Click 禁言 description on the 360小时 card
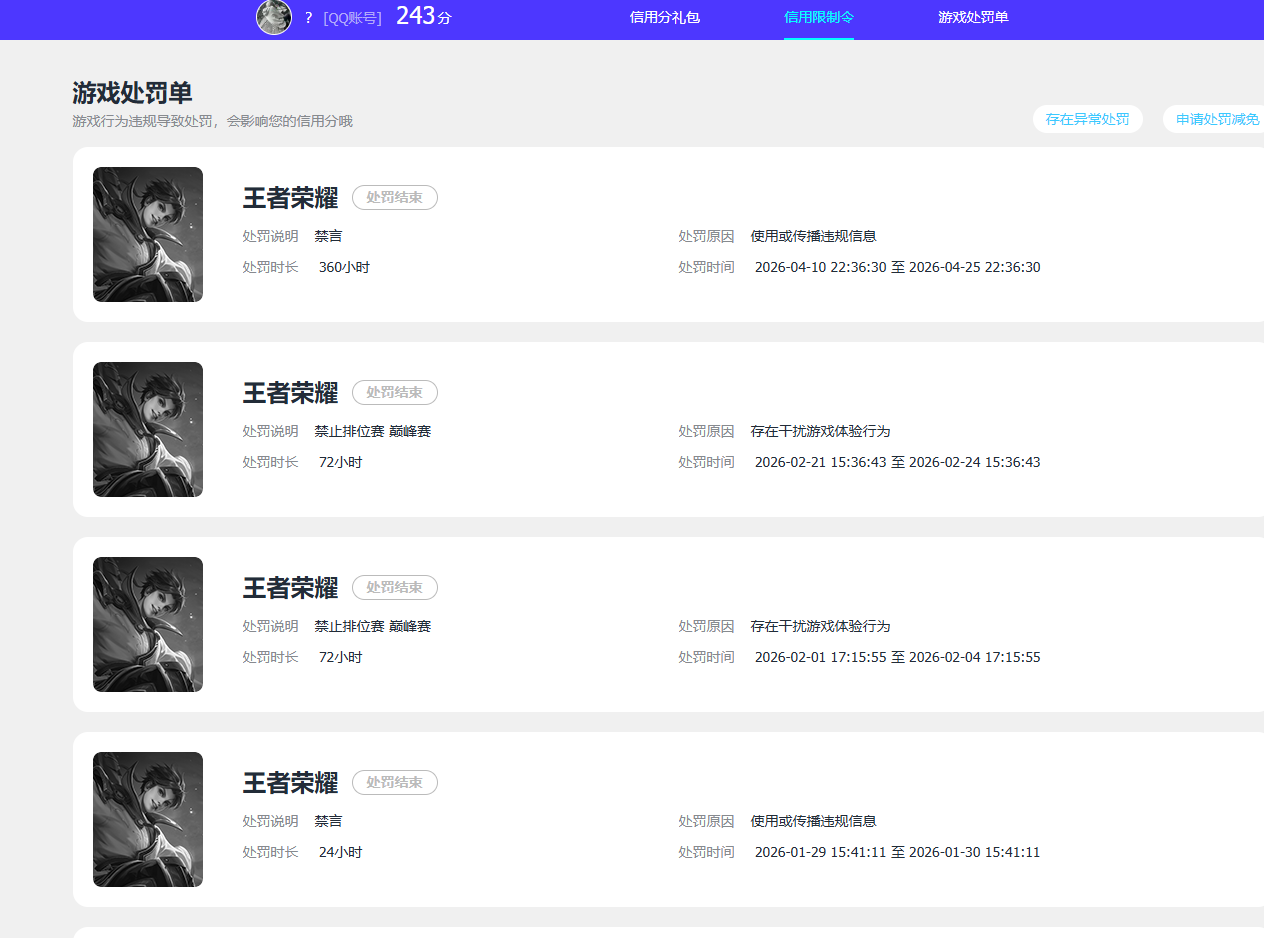 [328, 237]
